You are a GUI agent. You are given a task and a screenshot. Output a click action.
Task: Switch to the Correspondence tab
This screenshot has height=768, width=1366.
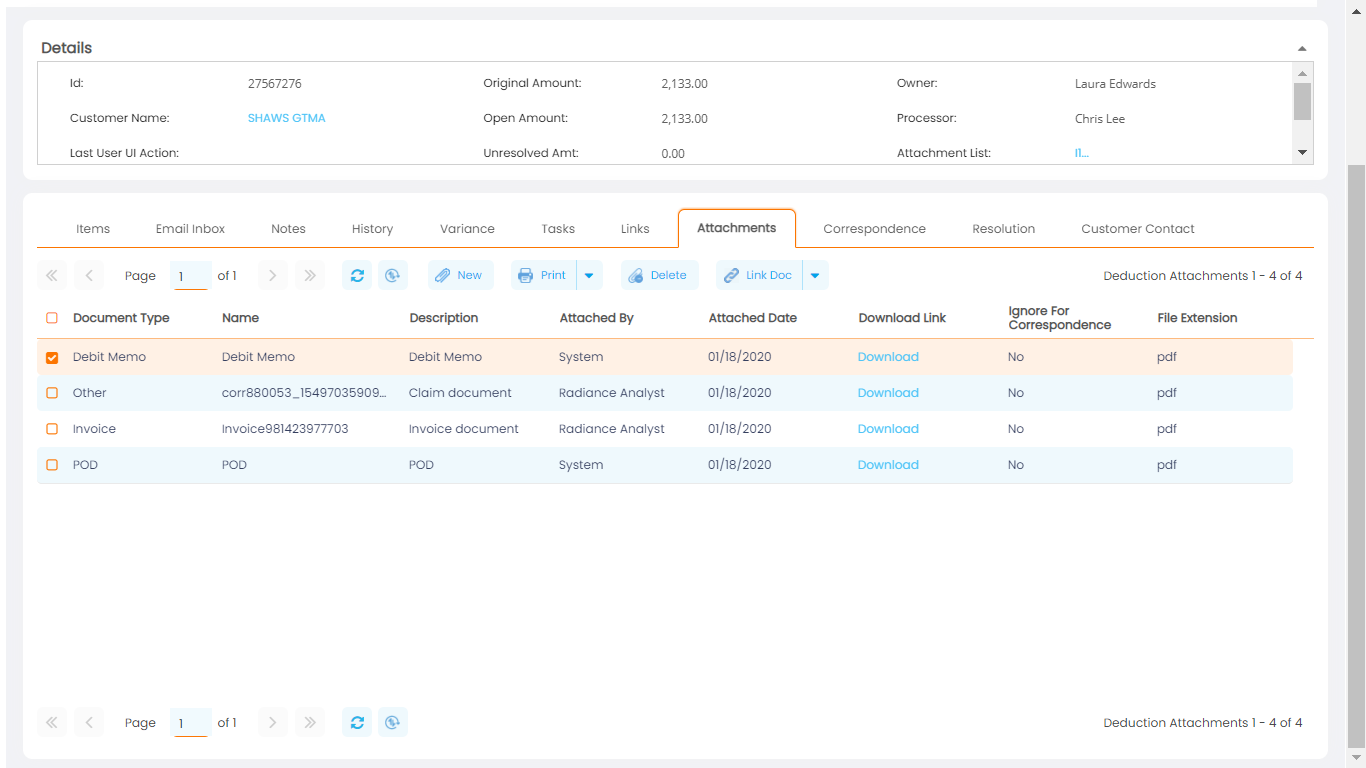point(874,228)
